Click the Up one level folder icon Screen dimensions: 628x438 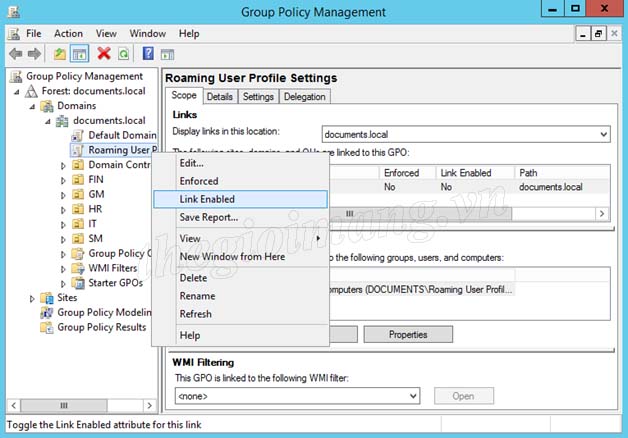point(60,54)
